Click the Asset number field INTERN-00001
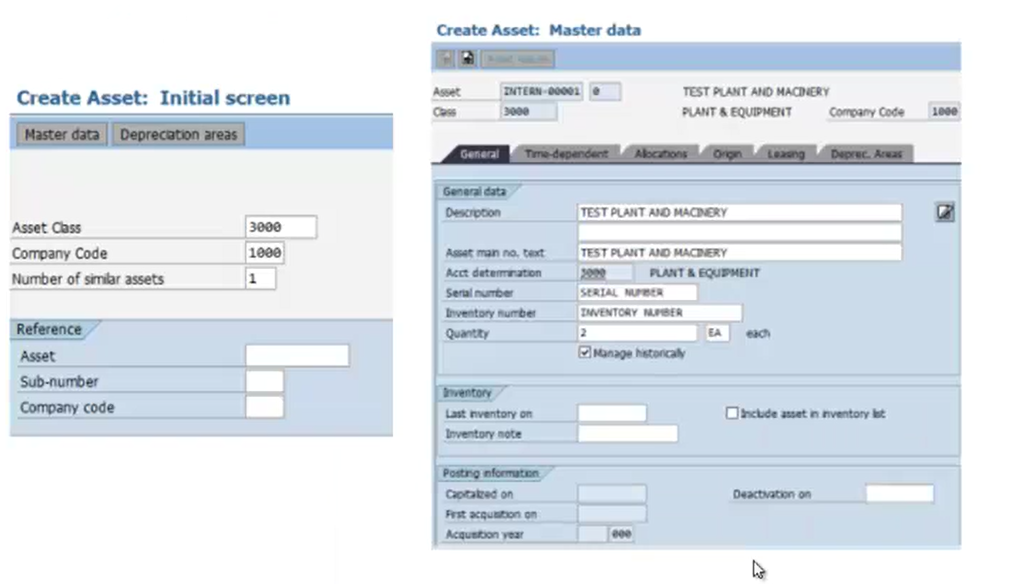 point(541,91)
